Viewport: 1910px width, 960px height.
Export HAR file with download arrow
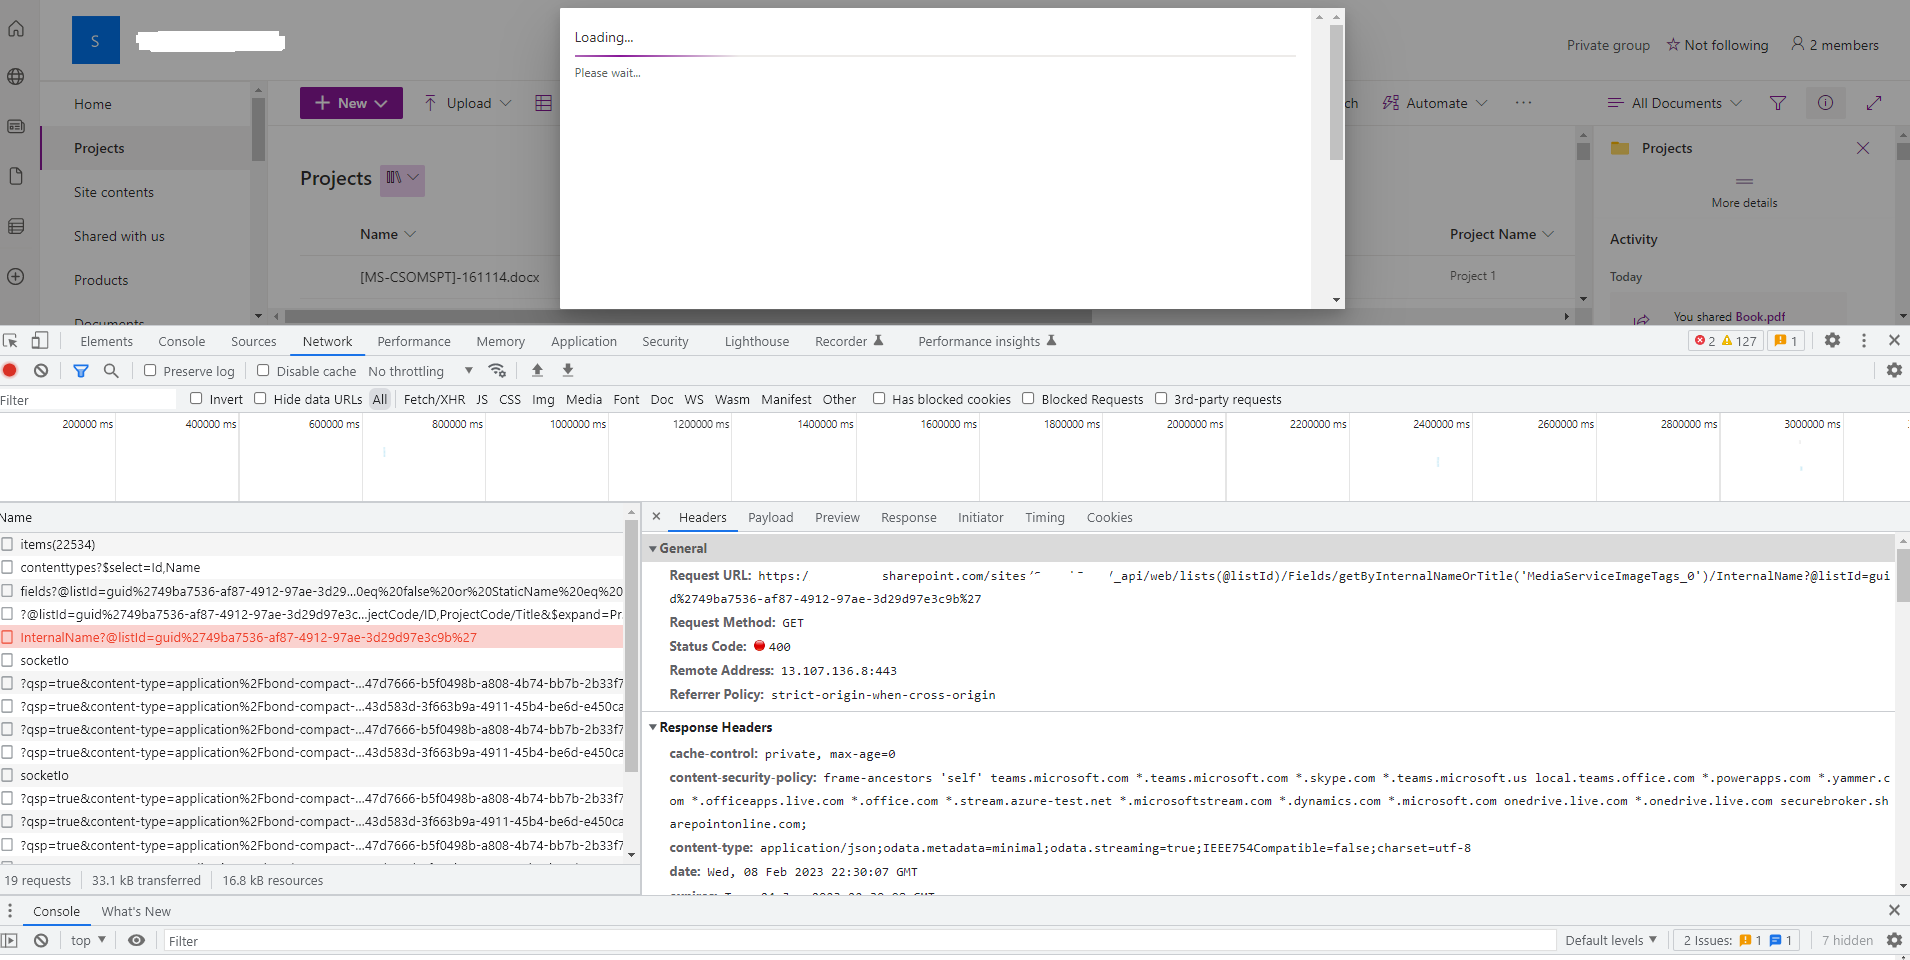point(567,370)
